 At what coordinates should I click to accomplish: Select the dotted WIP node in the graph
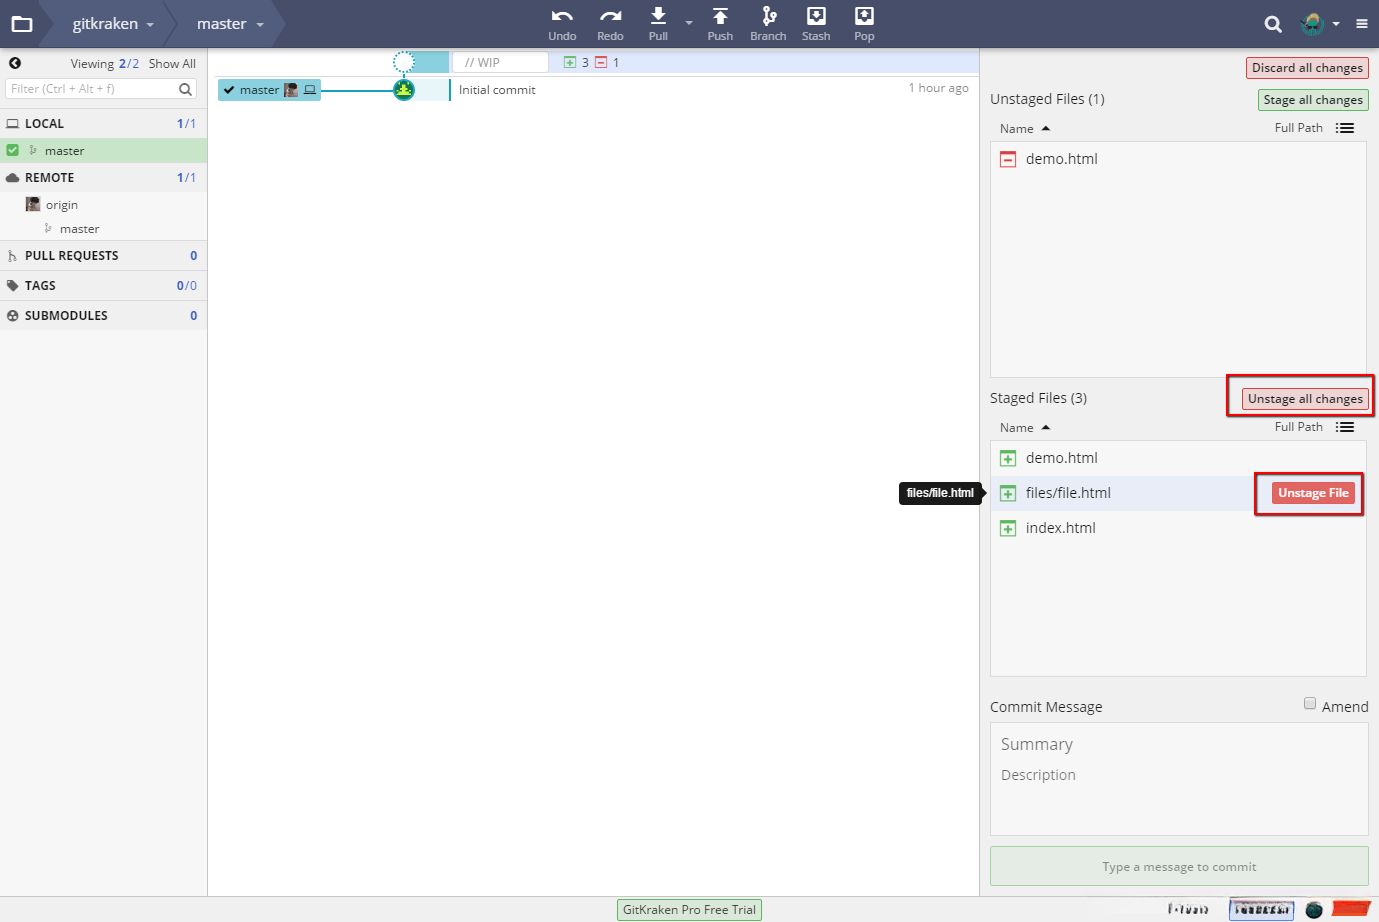[404, 62]
